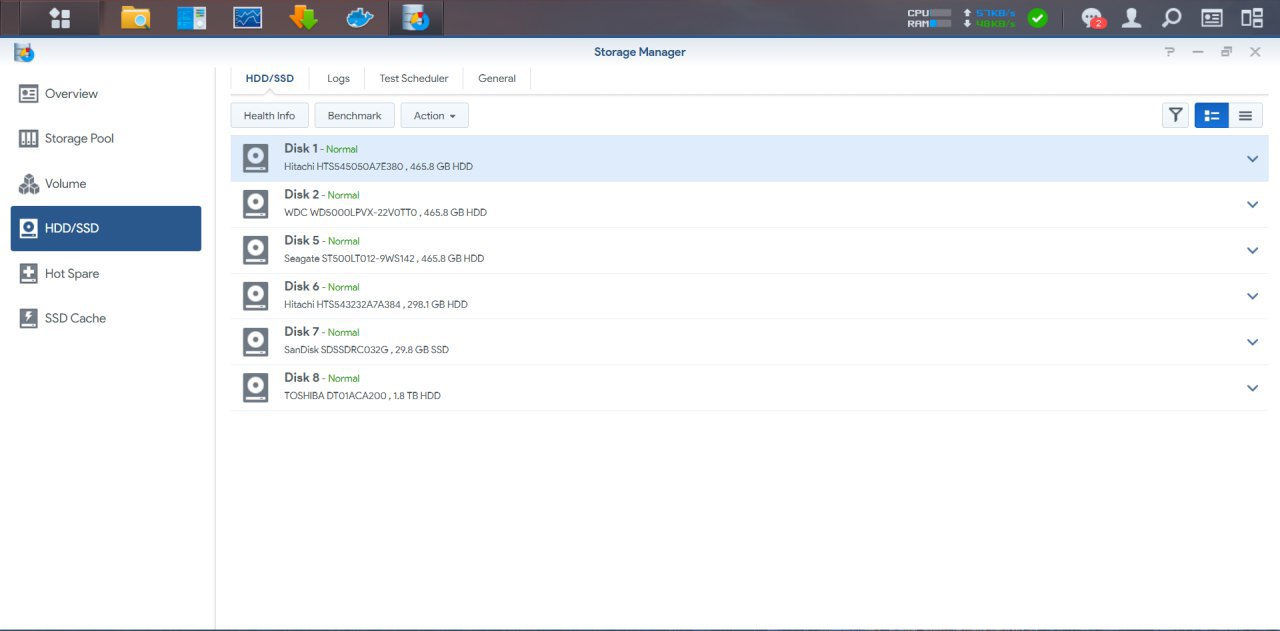Select Storage Manager taskbar icon
Screen dimensions: 1280x631
click(416, 18)
